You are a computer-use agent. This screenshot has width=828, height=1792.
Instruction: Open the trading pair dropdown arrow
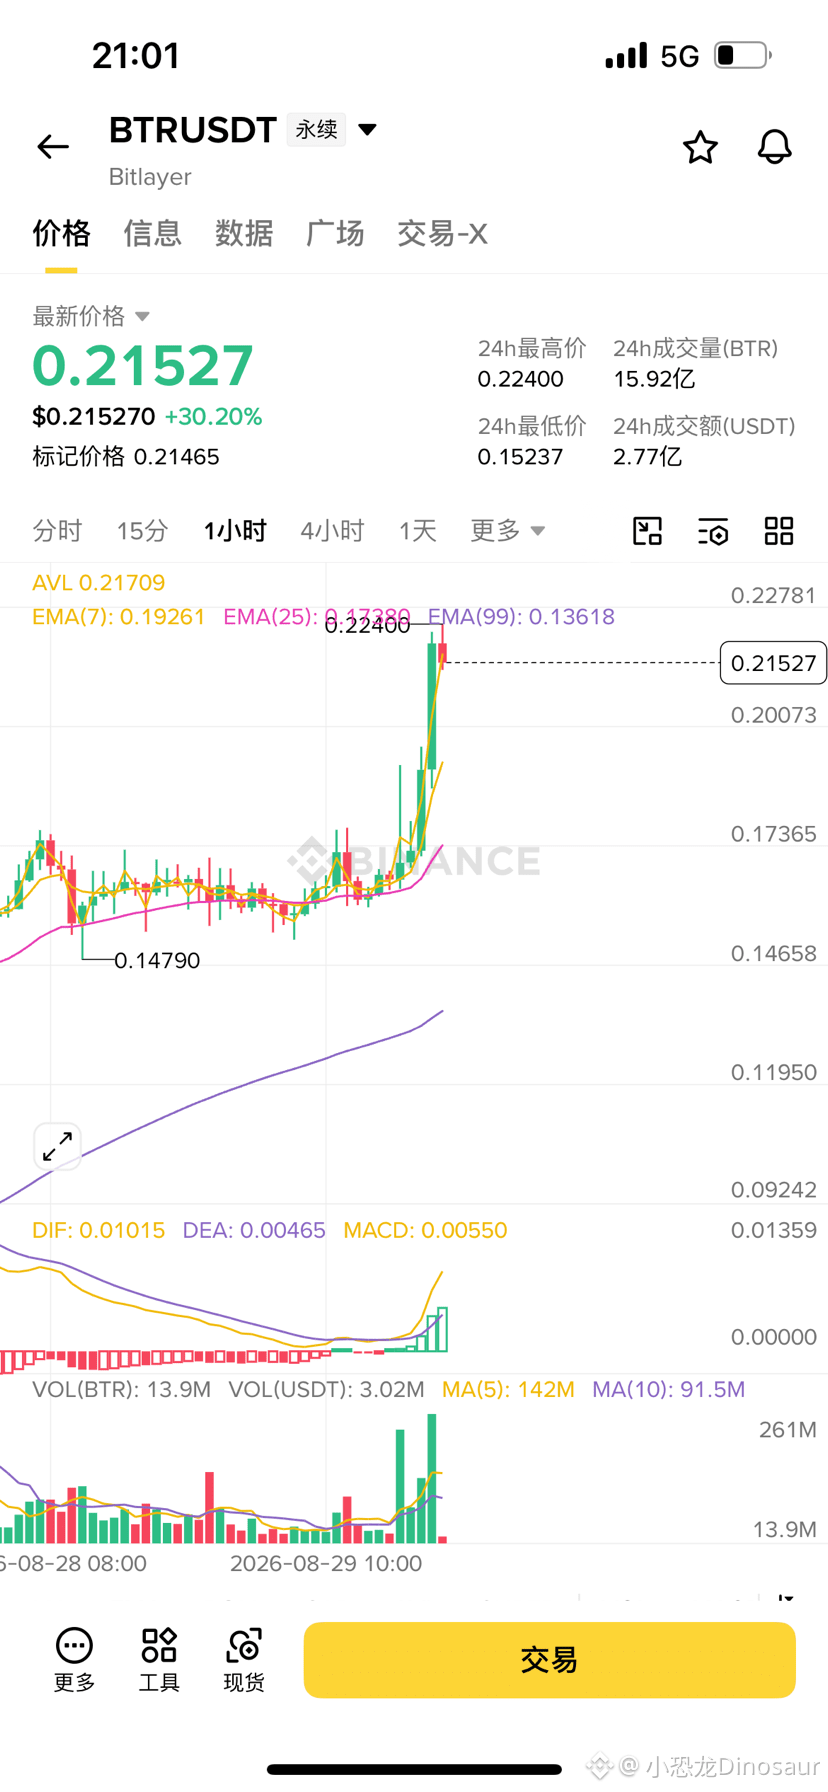click(367, 129)
